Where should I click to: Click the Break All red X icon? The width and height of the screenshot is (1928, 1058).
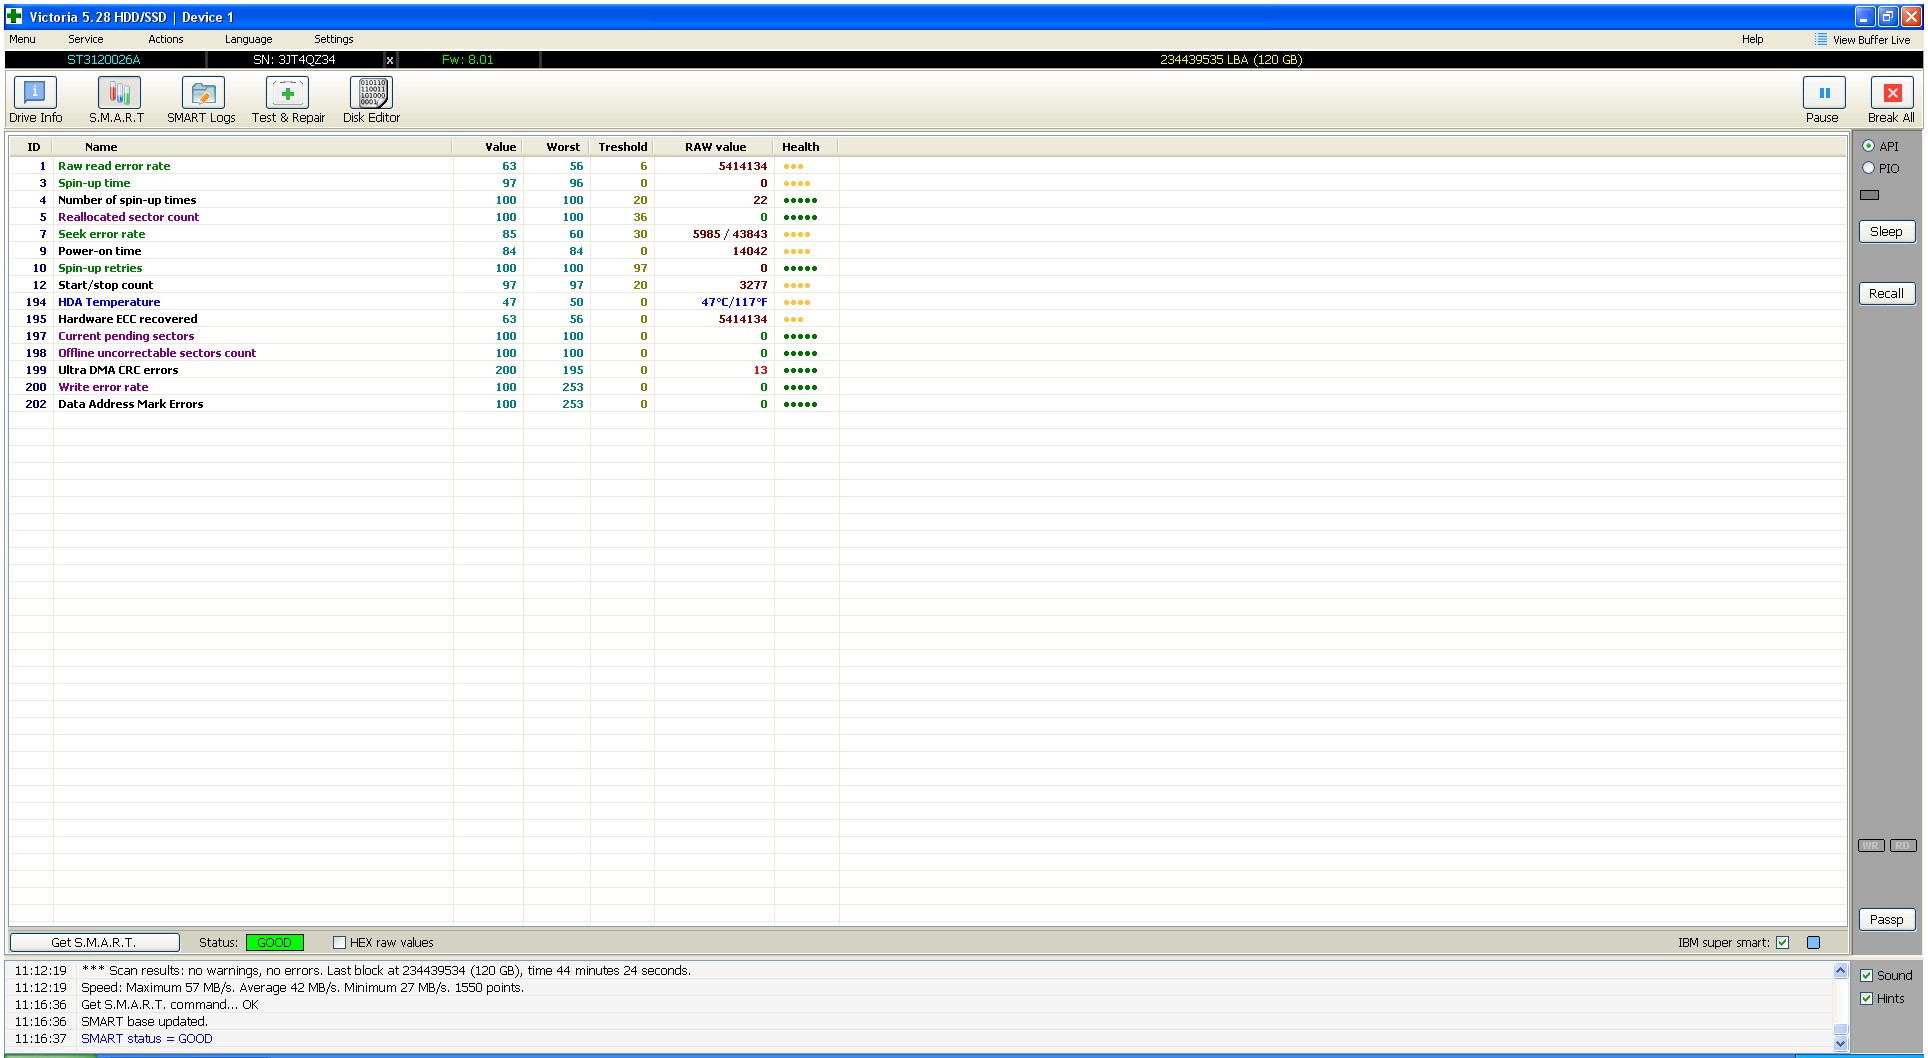coord(1892,93)
